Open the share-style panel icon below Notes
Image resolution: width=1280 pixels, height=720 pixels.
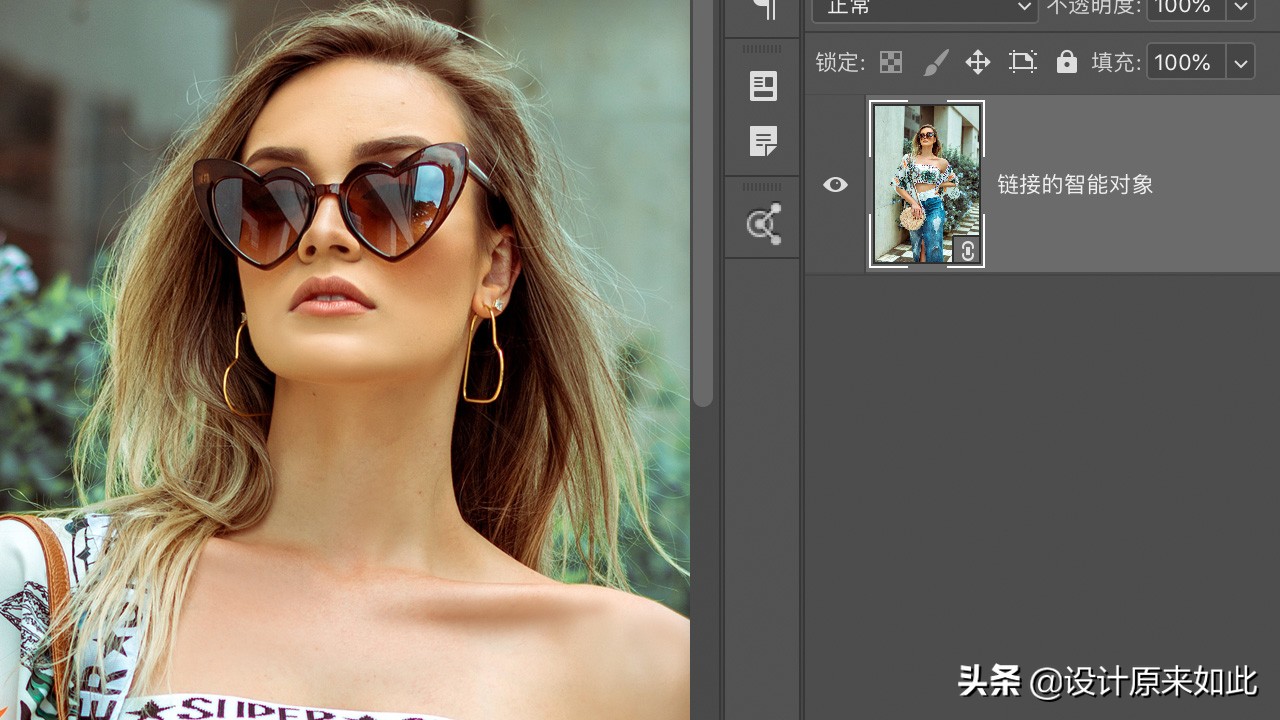tap(764, 224)
